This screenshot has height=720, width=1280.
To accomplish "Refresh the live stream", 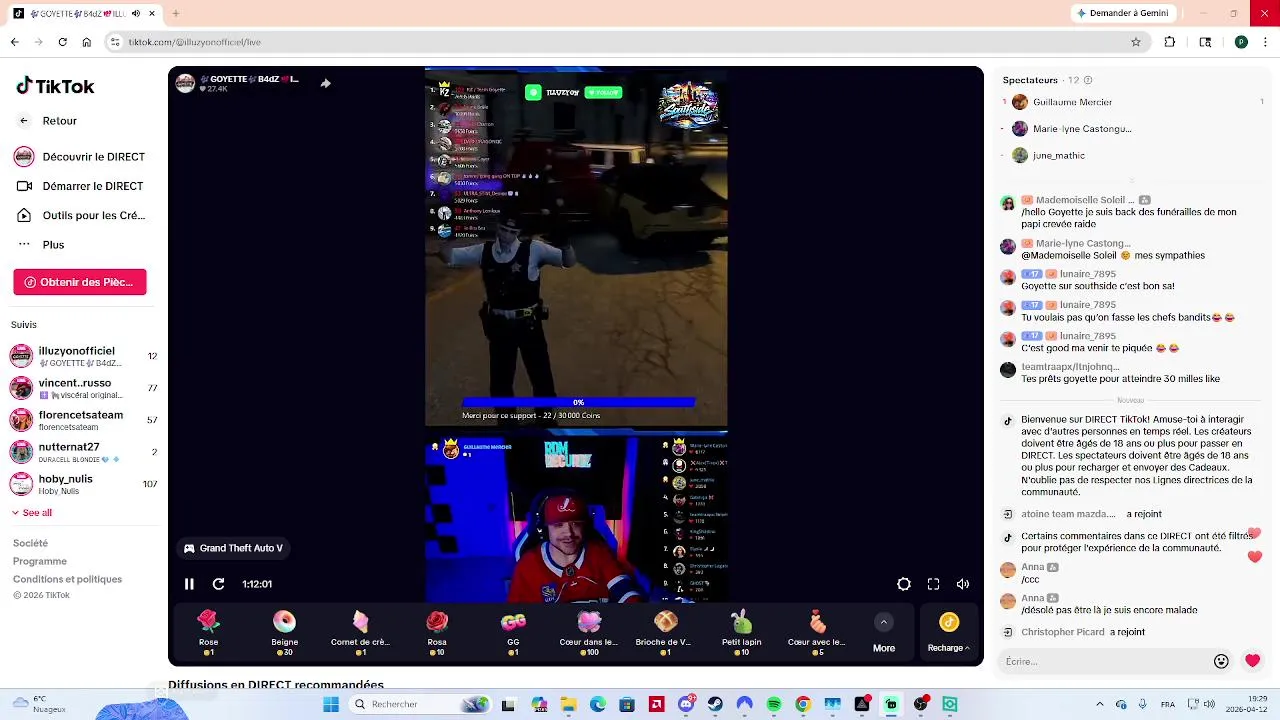I will pyautogui.click(x=218, y=584).
